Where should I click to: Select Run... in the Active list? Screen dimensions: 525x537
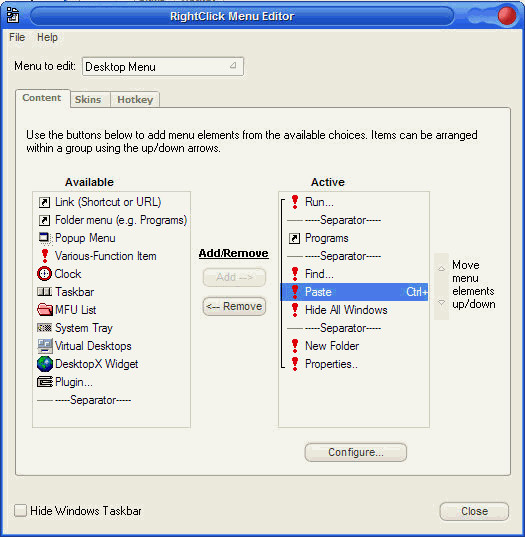click(x=319, y=202)
